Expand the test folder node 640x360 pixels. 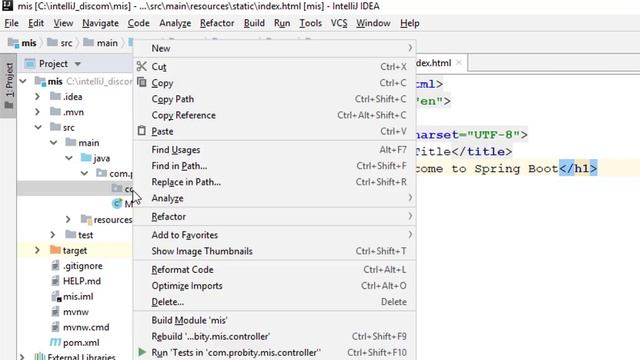tap(53, 234)
